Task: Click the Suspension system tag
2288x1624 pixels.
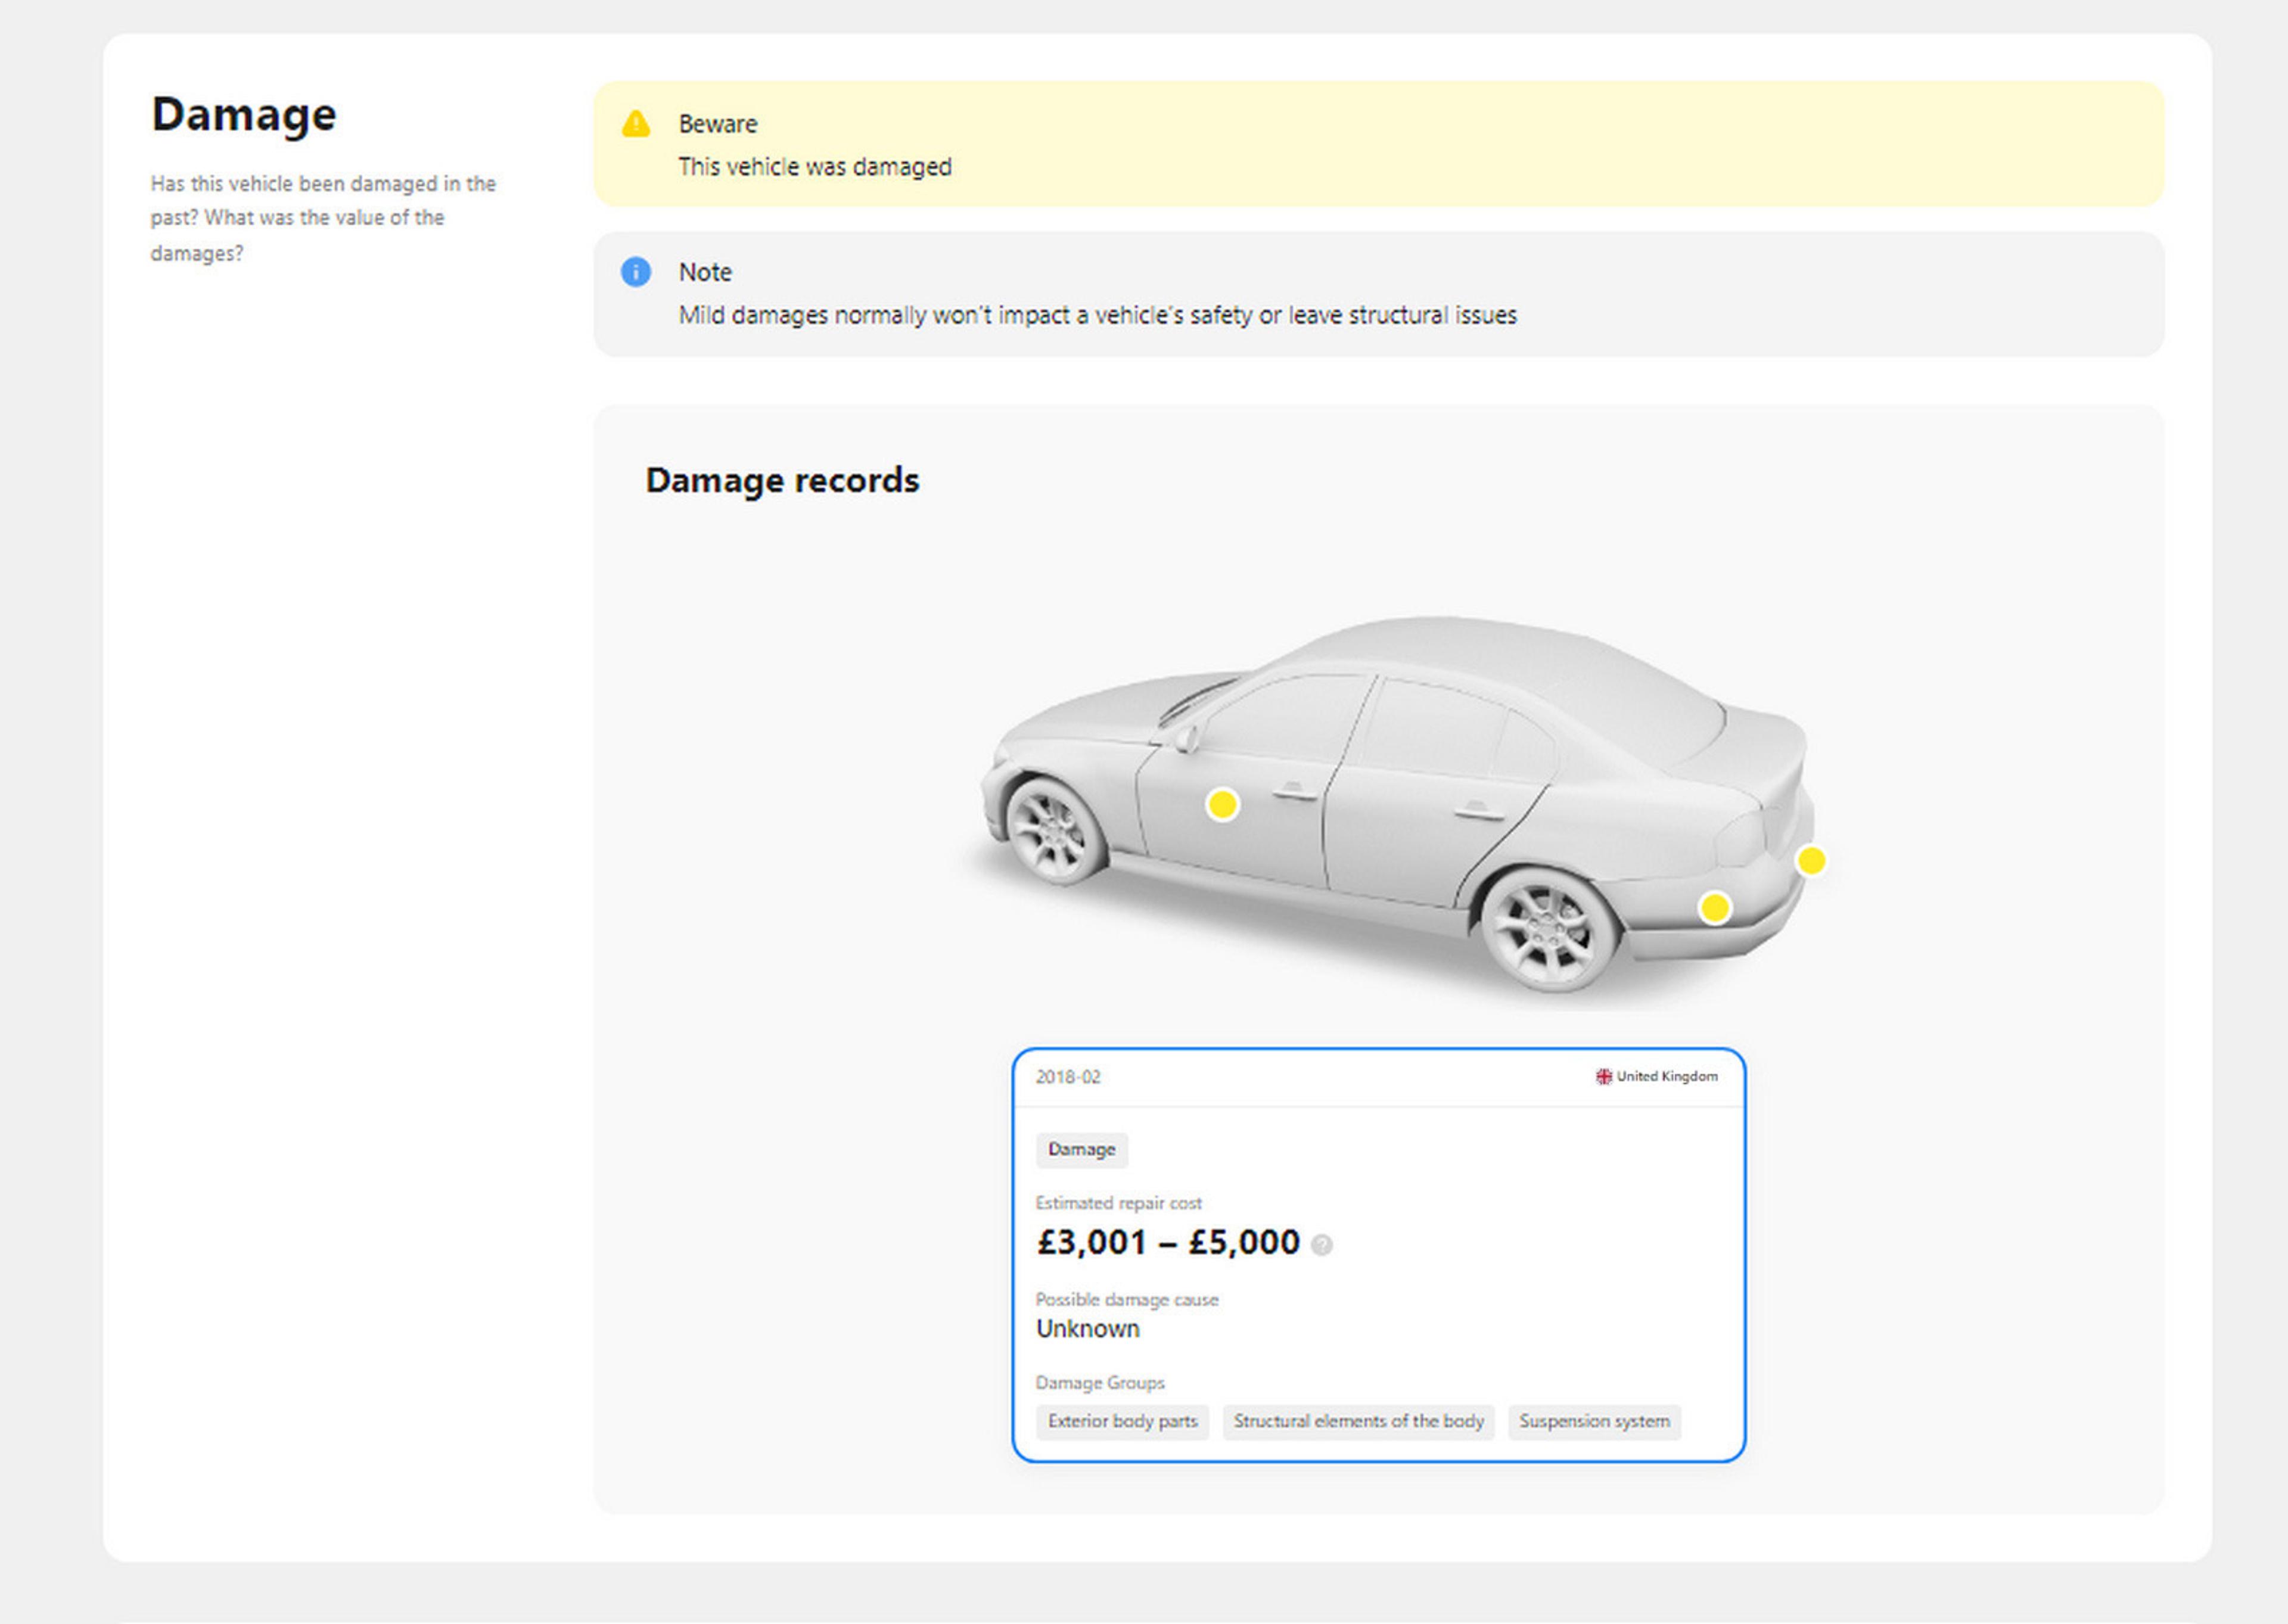Action: [1594, 1421]
